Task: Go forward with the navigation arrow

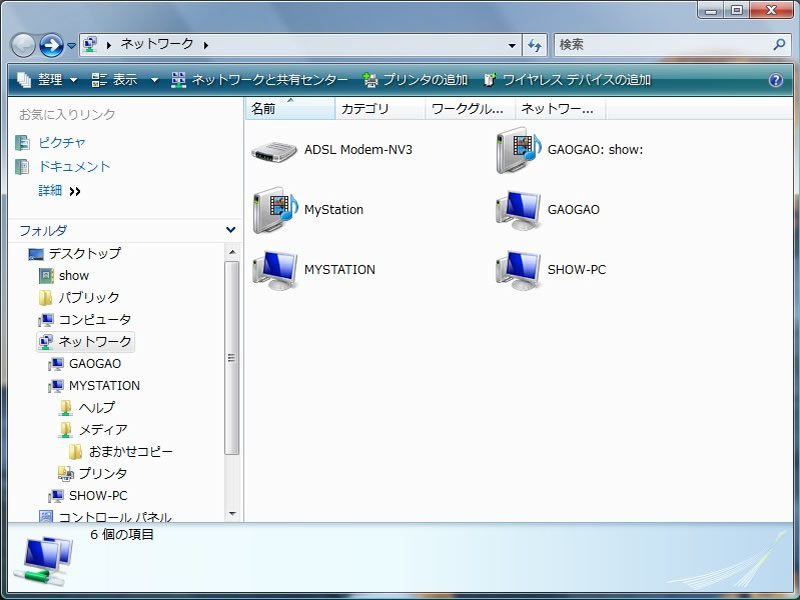Action: pyautogui.click(x=51, y=45)
